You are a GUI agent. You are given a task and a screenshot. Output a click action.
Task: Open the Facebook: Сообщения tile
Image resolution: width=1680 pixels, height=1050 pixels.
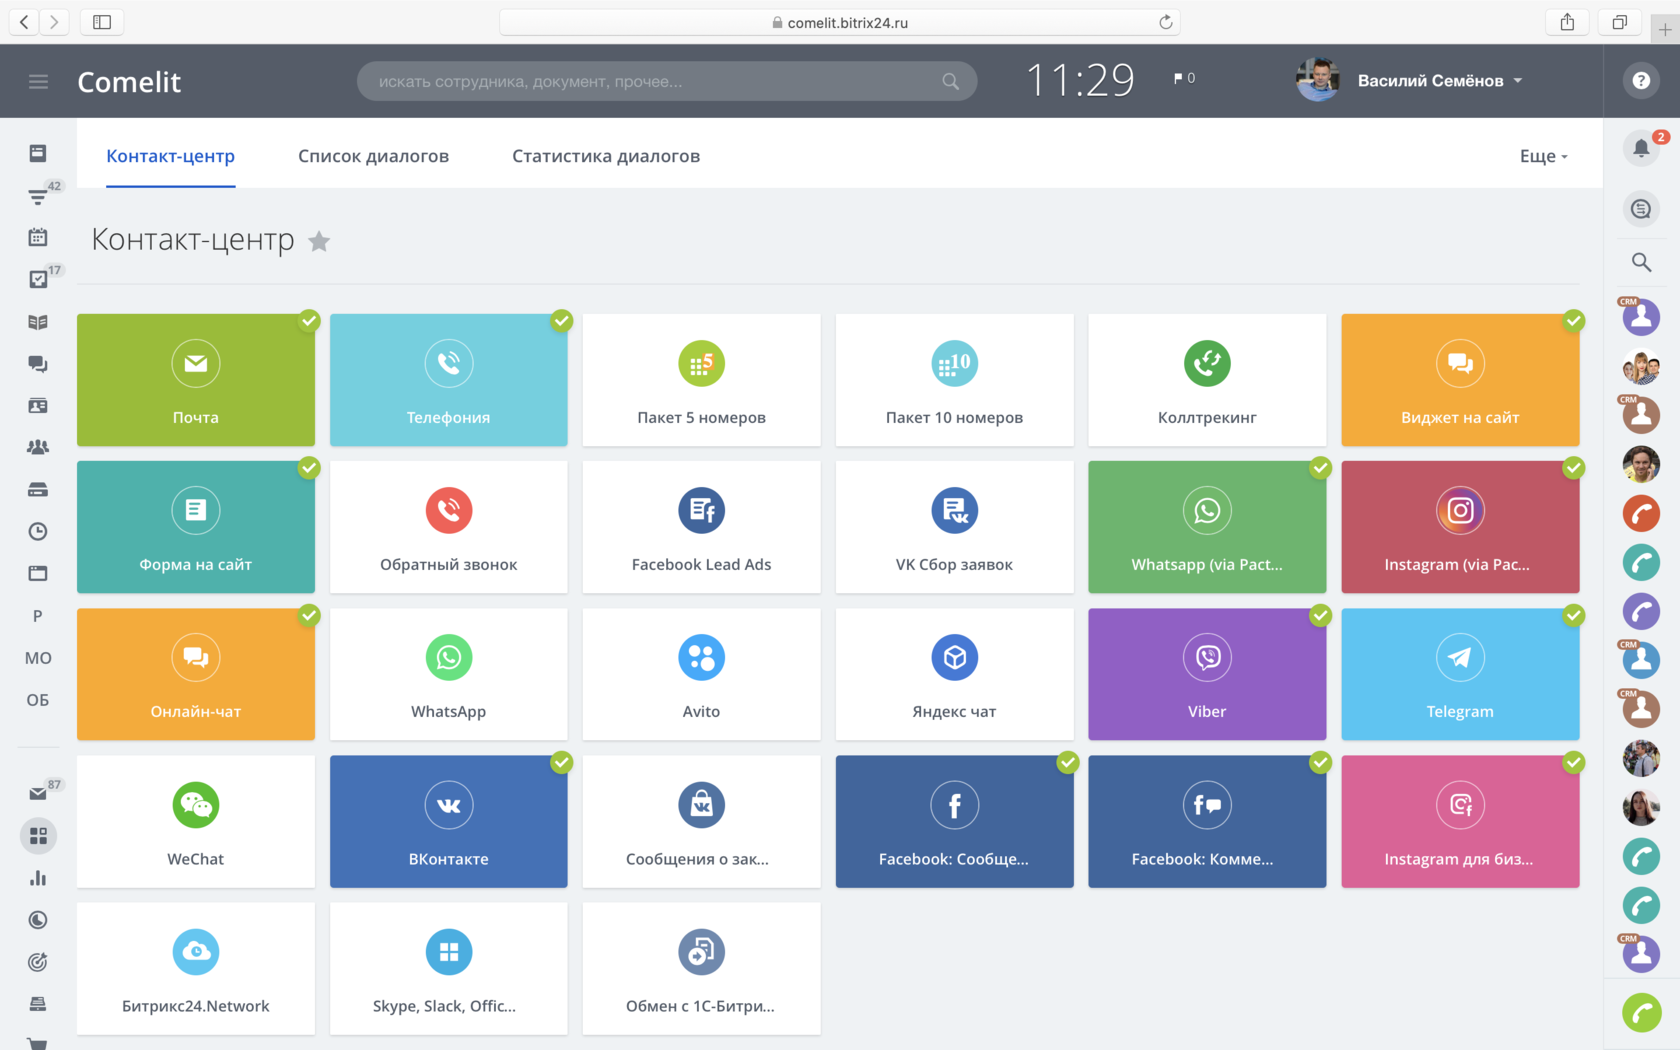[x=955, y=821]
